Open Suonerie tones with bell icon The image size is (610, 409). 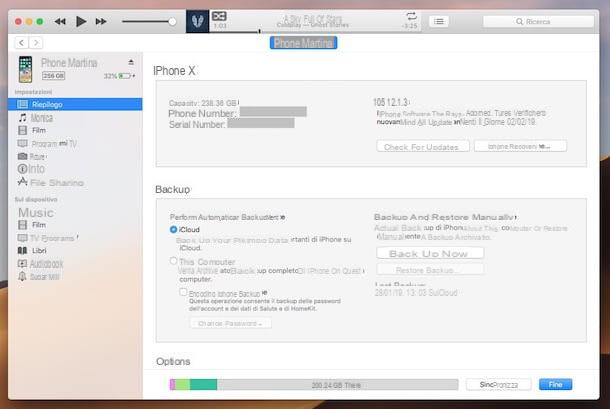pyautogui.click(x=75, y=277)
